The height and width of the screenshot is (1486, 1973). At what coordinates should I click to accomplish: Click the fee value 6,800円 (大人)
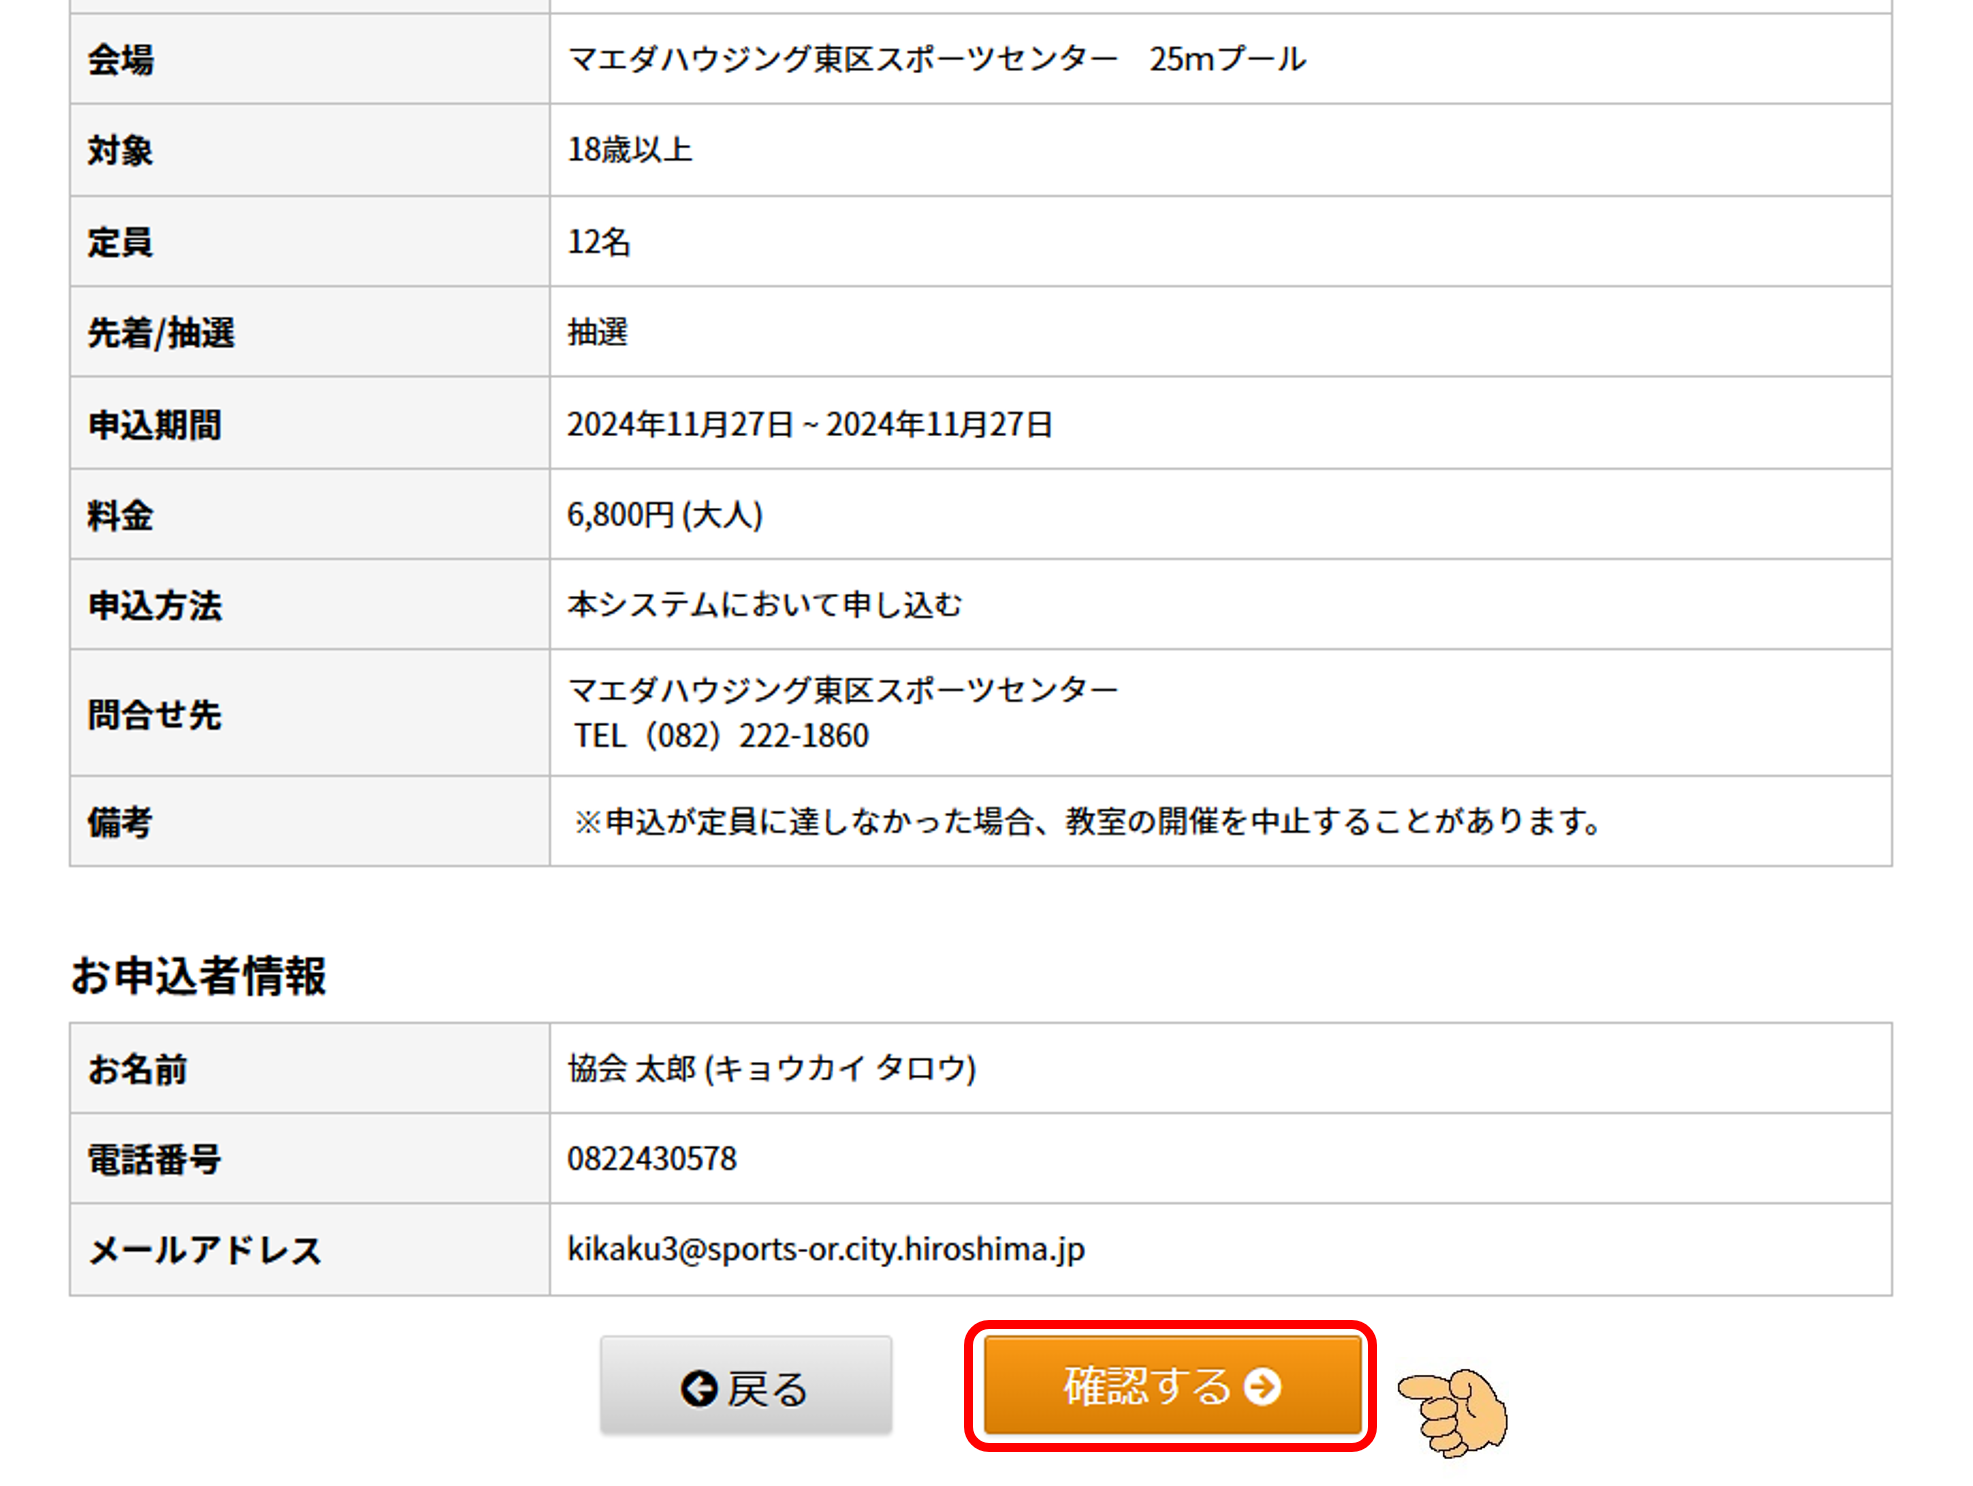pos(664,515)
